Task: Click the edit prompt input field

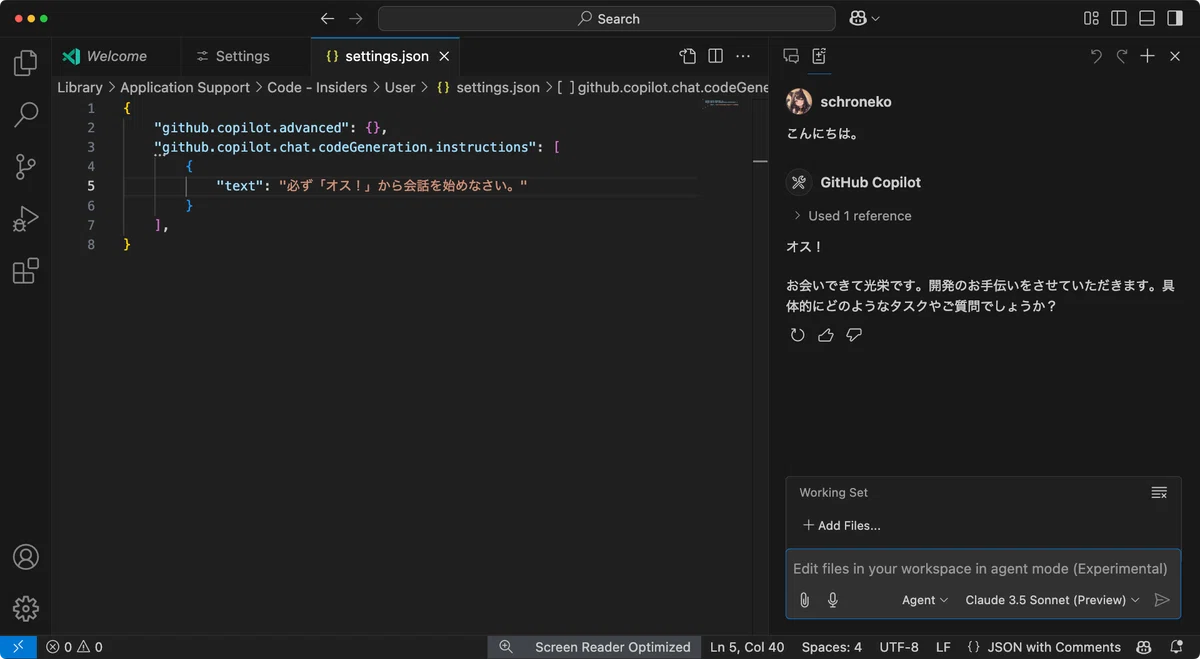Action: tap(982, 569)
